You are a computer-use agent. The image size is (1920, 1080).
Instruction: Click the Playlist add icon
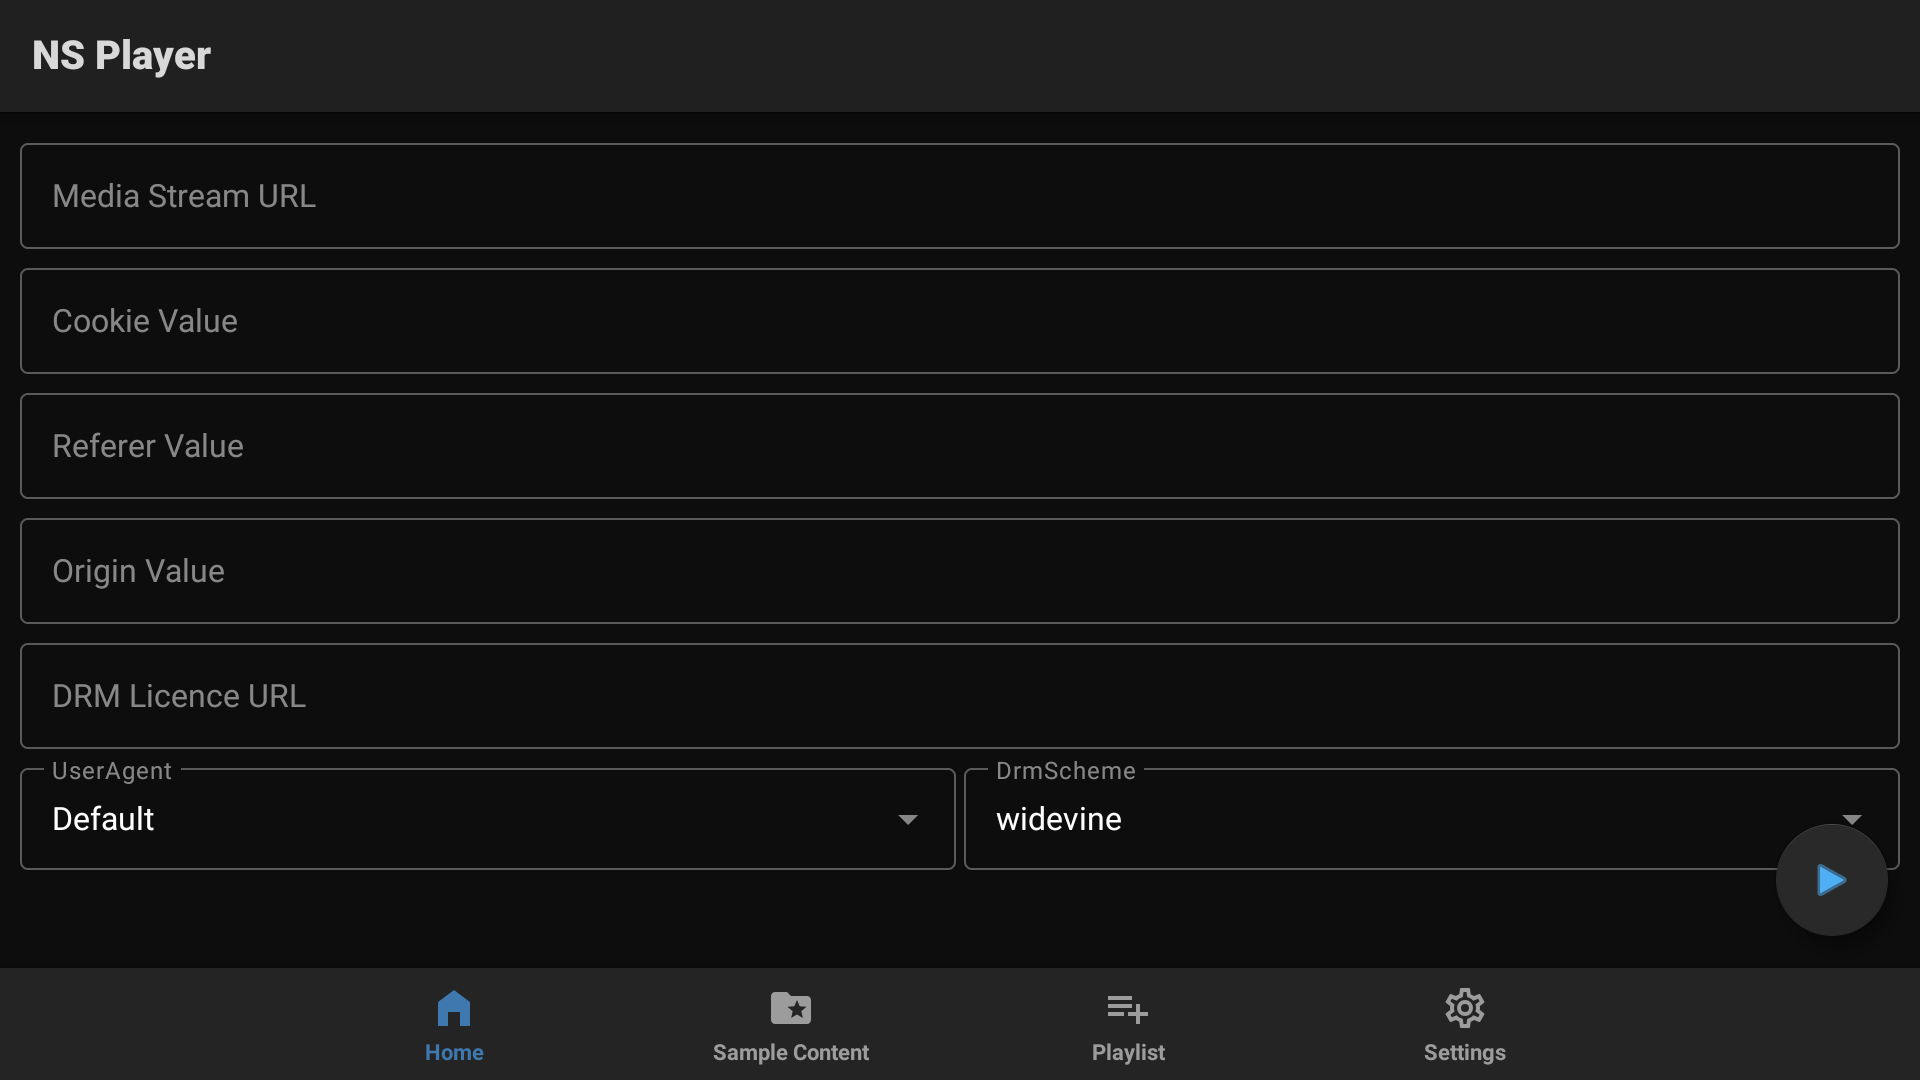click(1127, 1008)
